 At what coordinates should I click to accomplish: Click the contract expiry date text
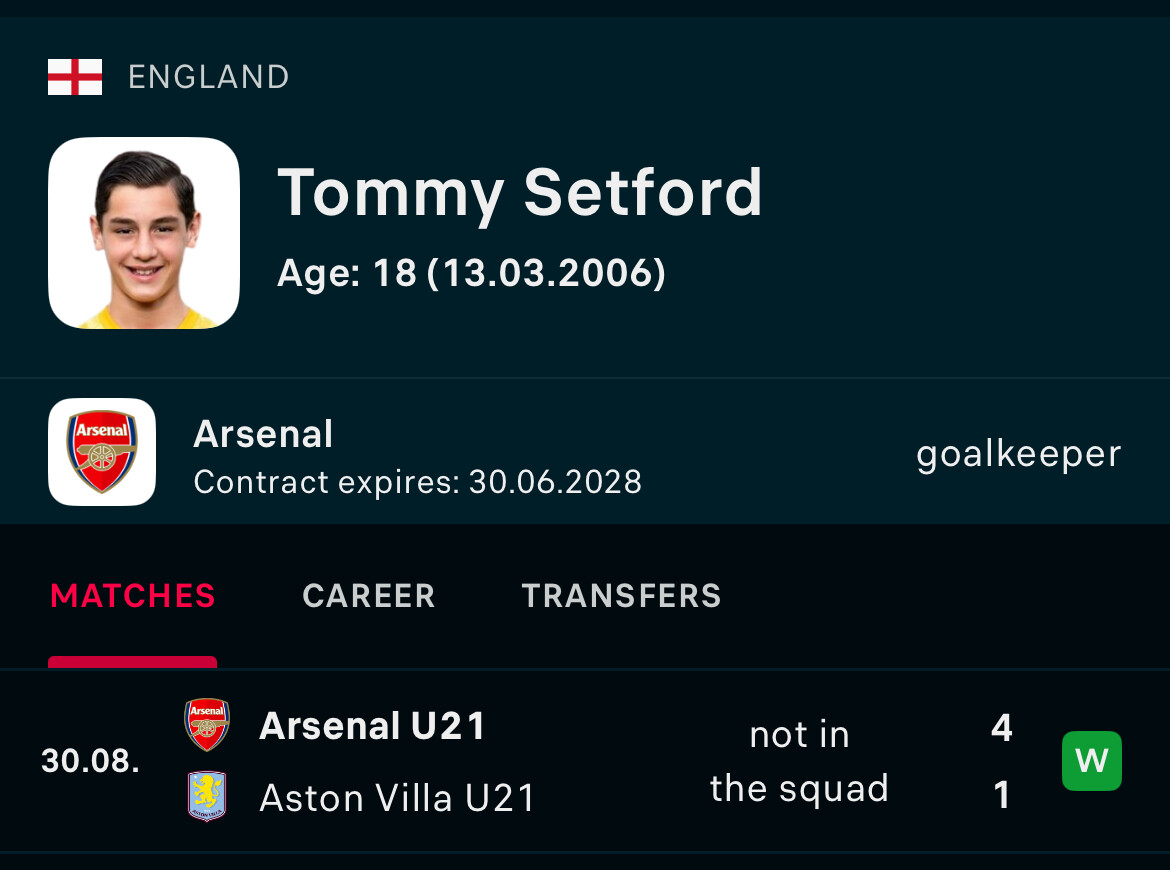[x=417, y=482]
